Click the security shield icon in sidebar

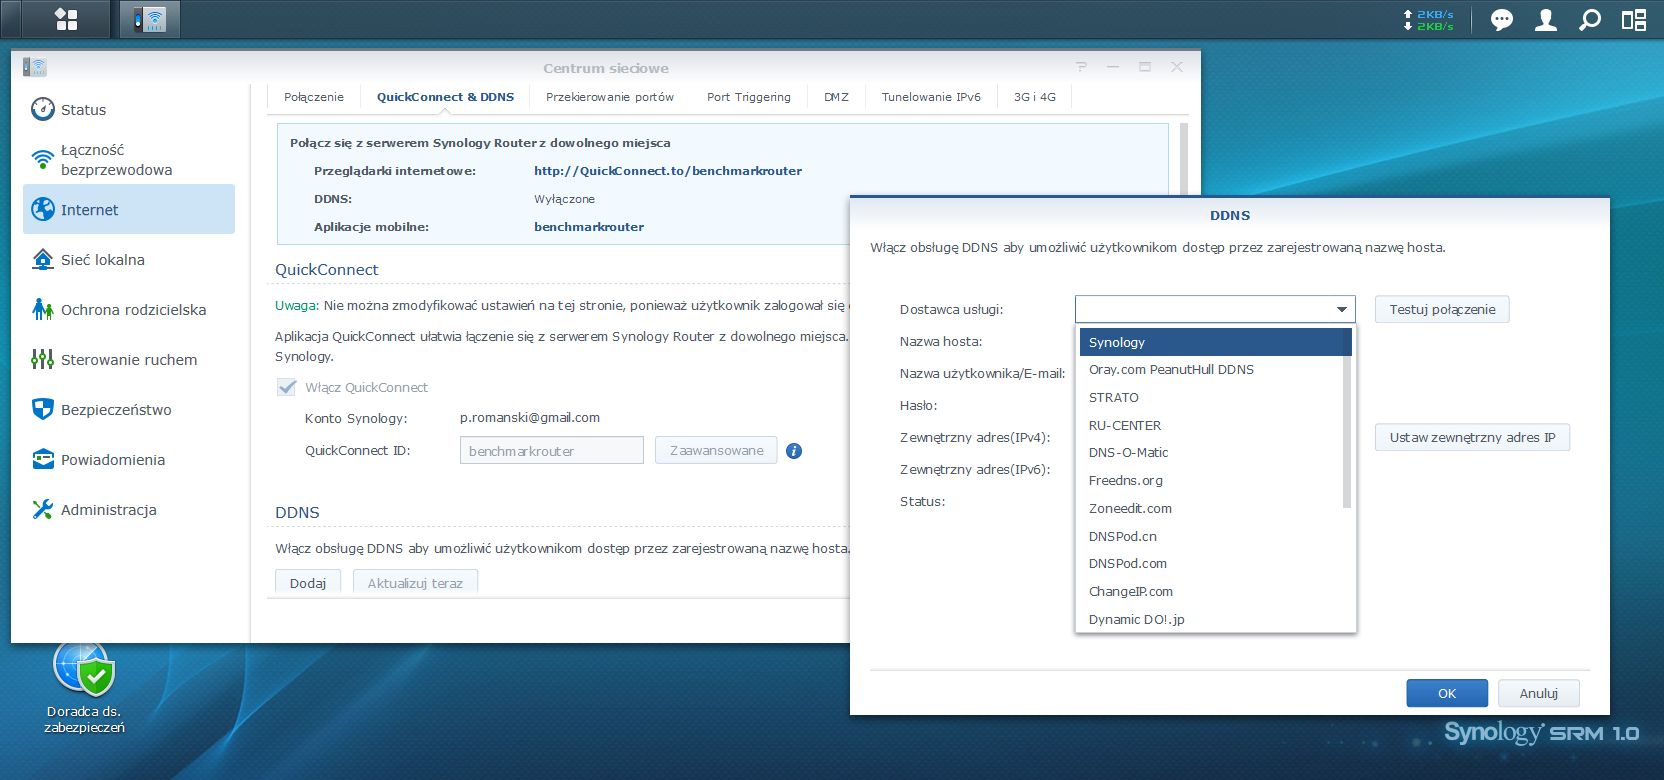tap(43, 409)
